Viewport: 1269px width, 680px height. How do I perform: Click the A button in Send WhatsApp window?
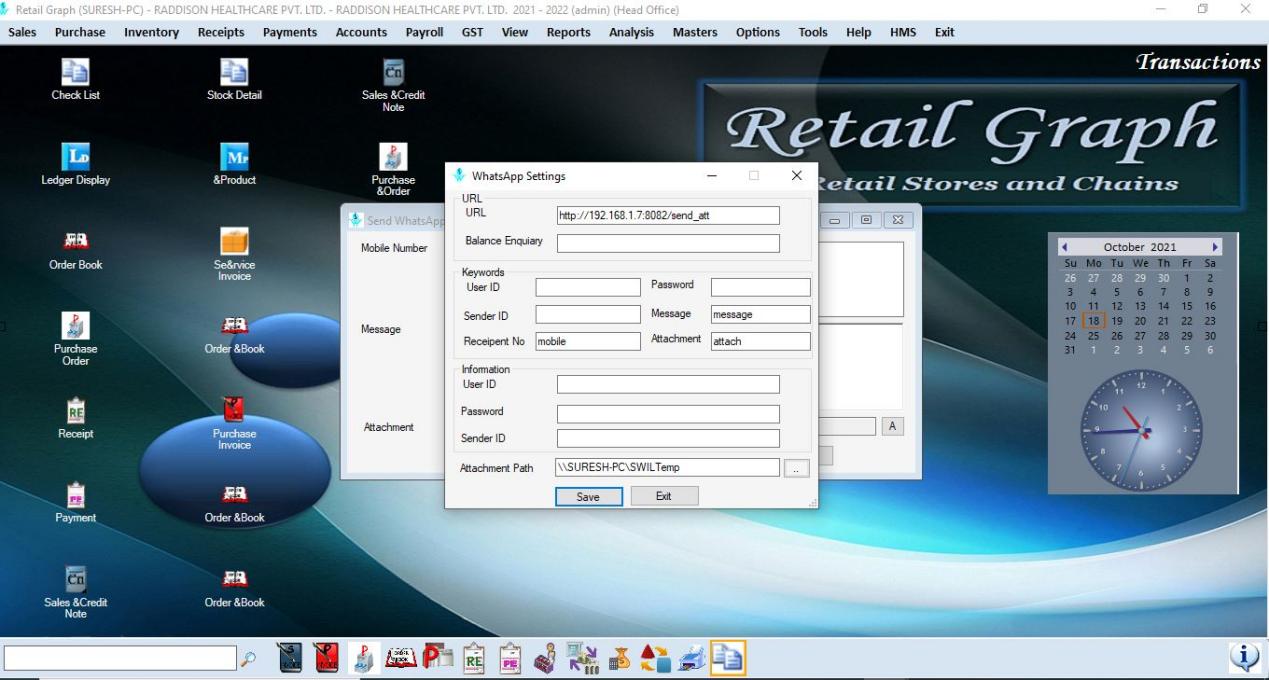point(893,426)
